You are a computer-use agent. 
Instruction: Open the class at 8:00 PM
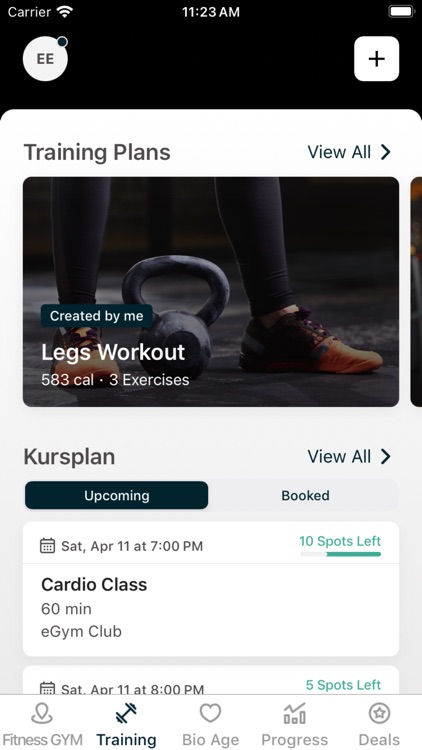[x=211, y=680]
